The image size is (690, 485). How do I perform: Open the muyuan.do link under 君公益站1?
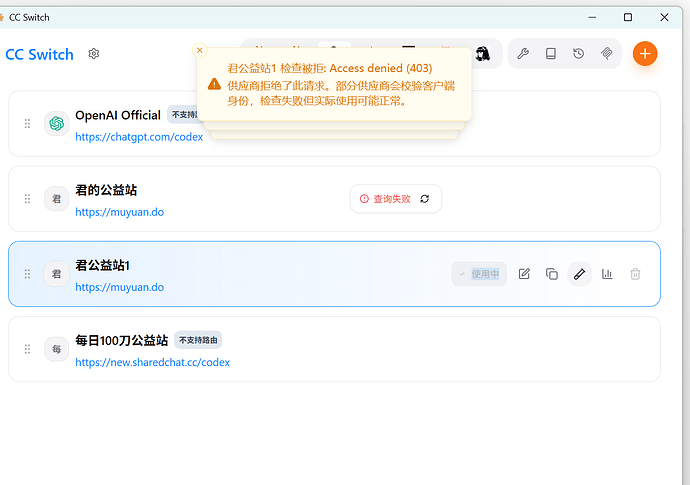pos(120,287)
